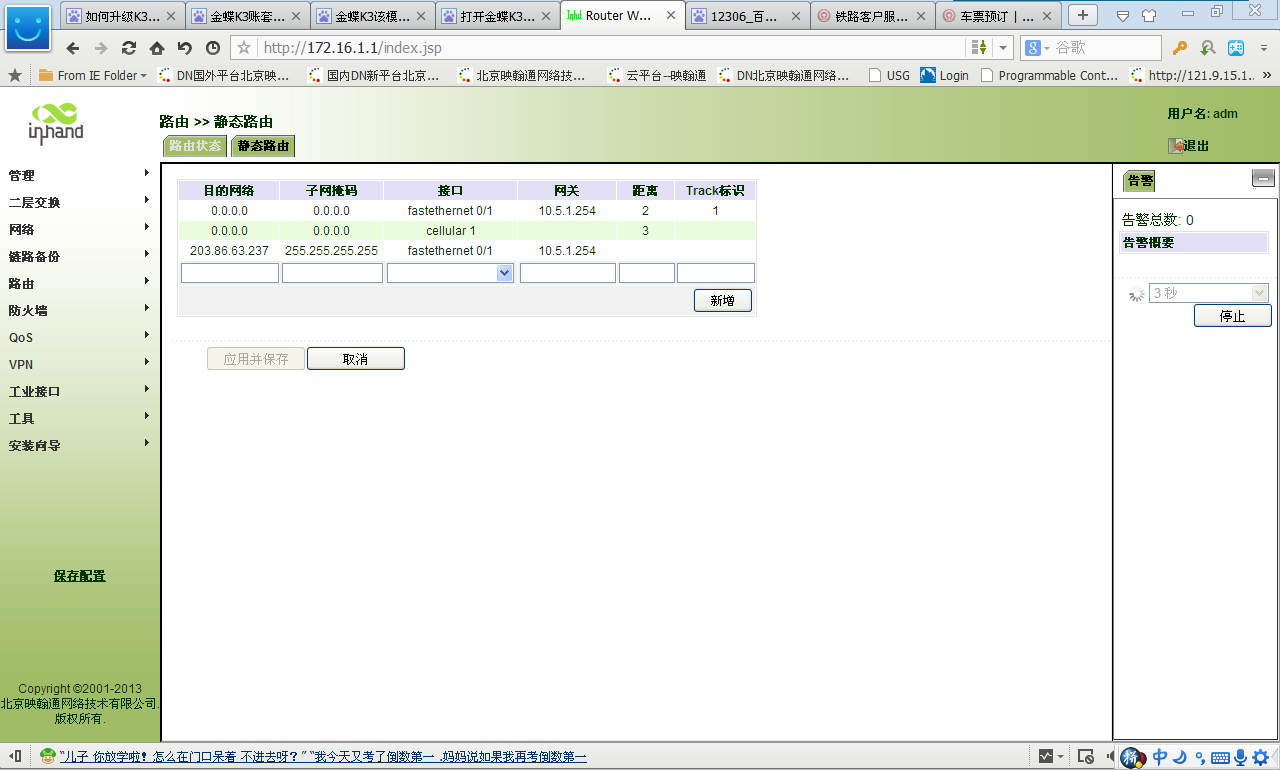Switch to the 12306 browser tab

pyautogui.click(x=747, y=16)
